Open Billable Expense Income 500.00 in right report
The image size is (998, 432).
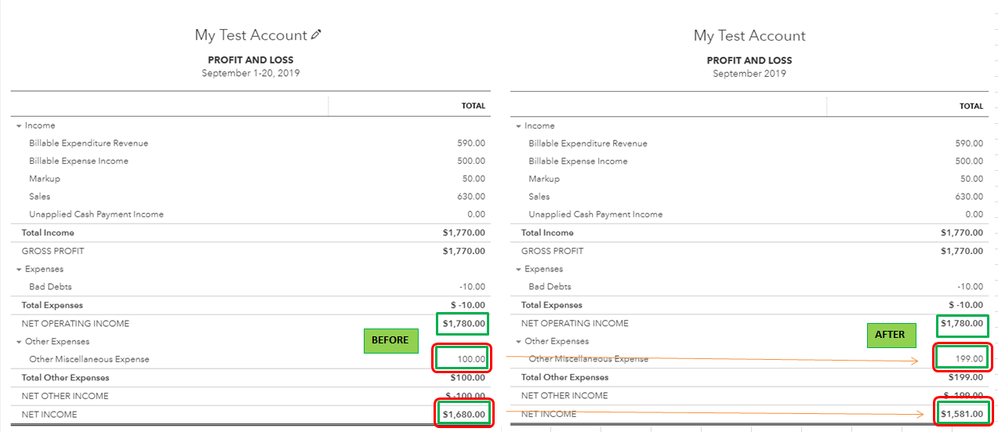tap(969, 161)
